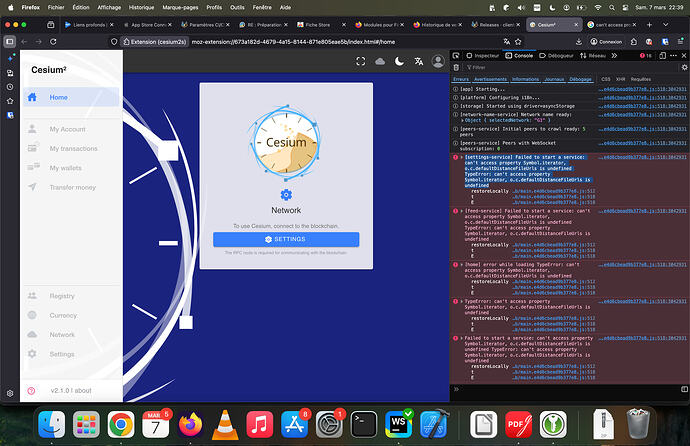The height and width of the screenshot is (446, 690).
Task: Click the Home icon in Cesium sidebar
Action: pyautogui.click(x=32, y=97)
